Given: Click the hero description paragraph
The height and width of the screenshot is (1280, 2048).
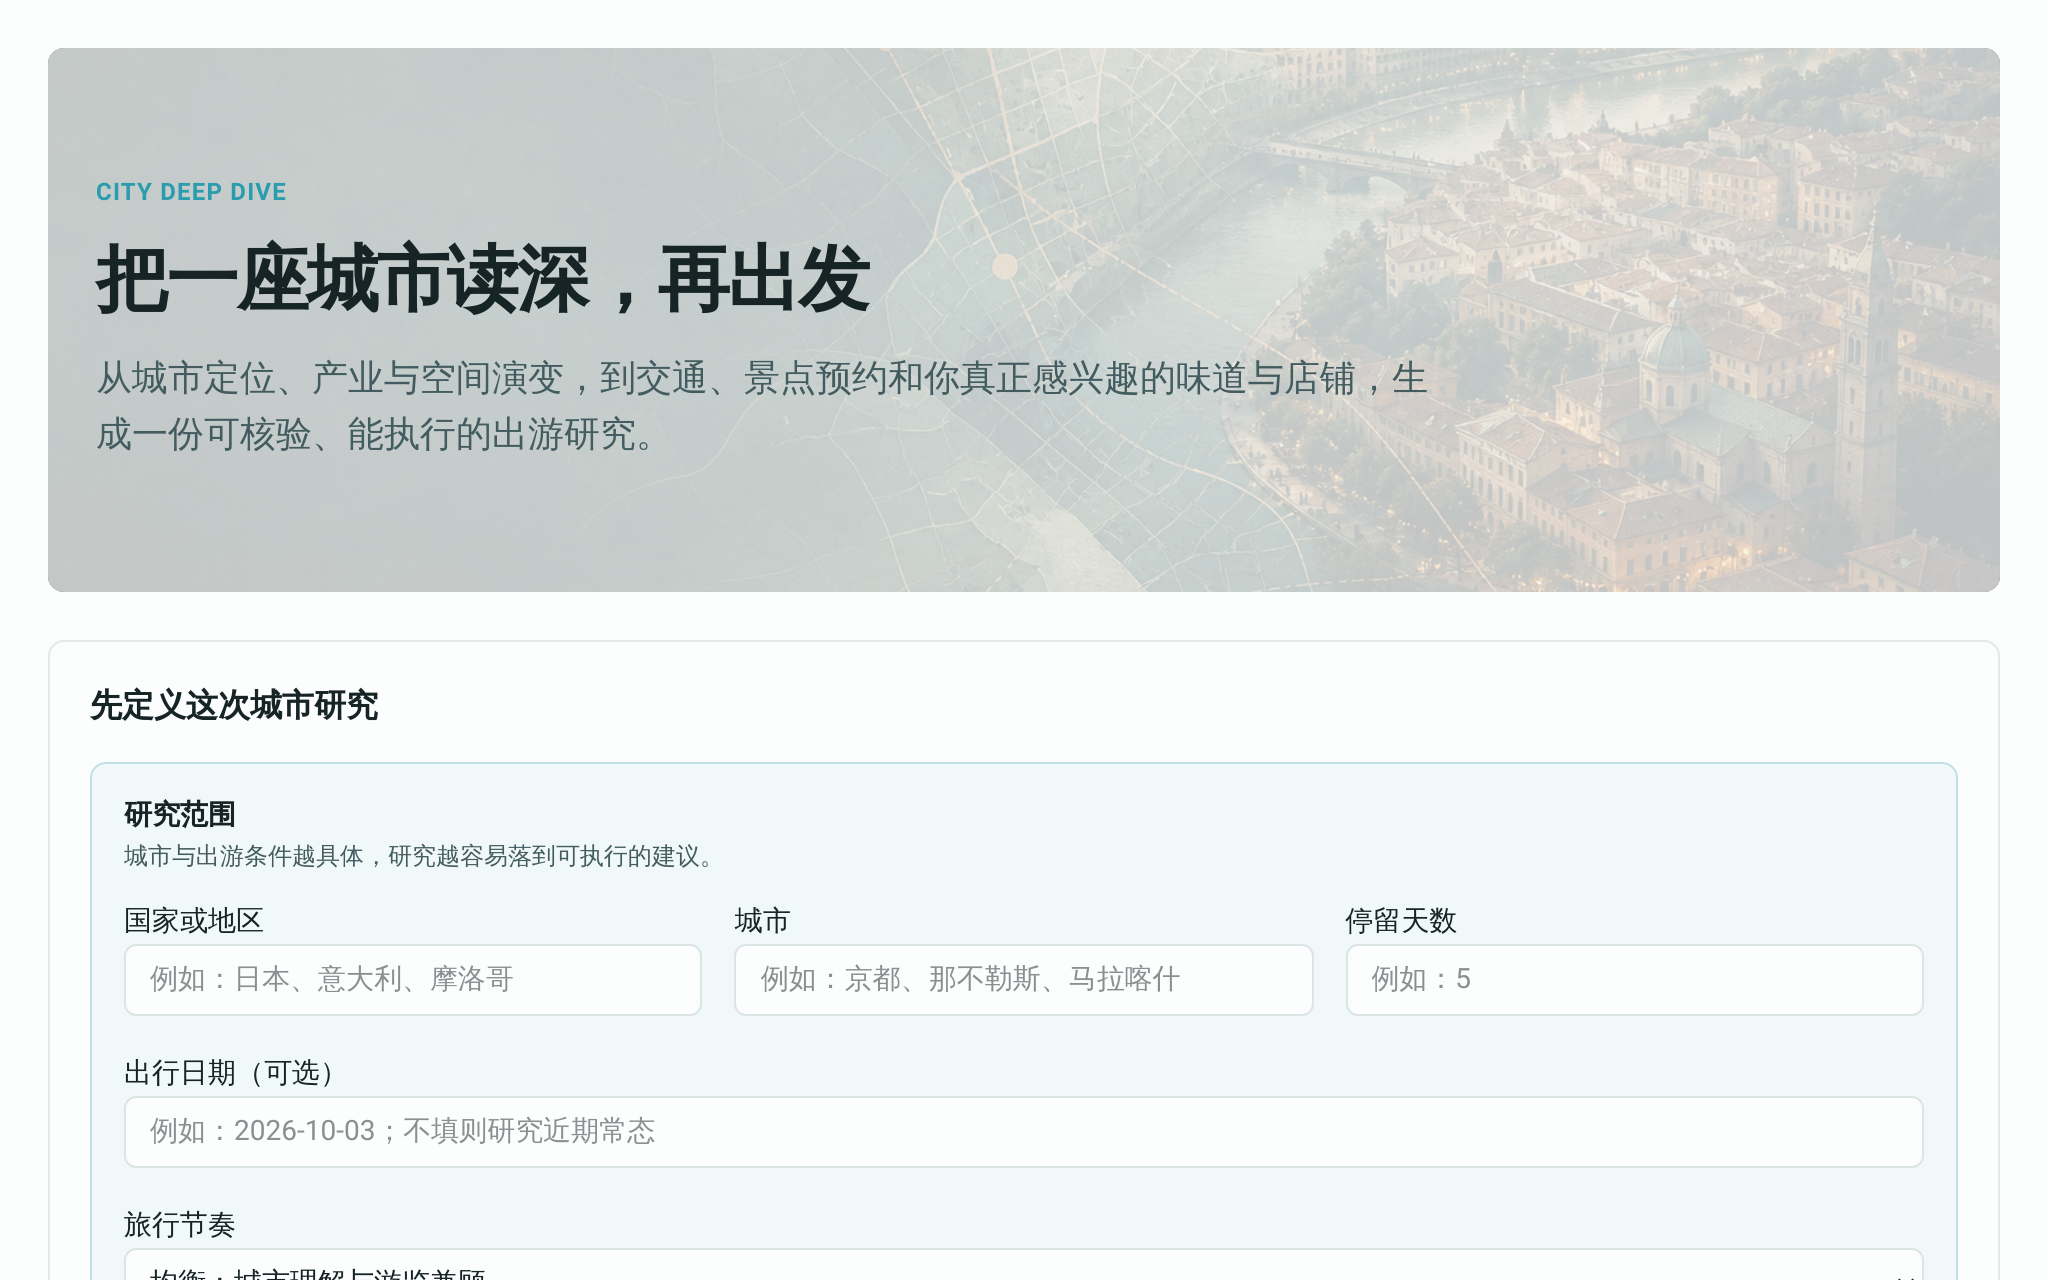Looking at the screenshot, I should (x=762, y=406).
